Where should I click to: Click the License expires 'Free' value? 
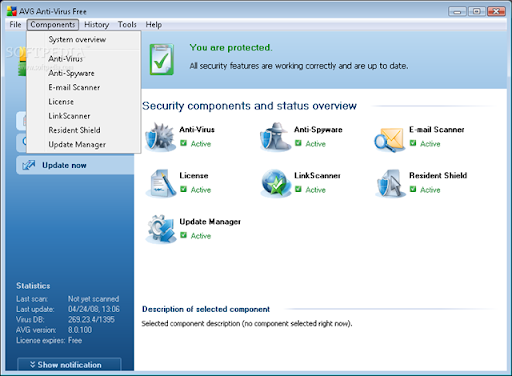pyautogui.click(x=75, y=340)
